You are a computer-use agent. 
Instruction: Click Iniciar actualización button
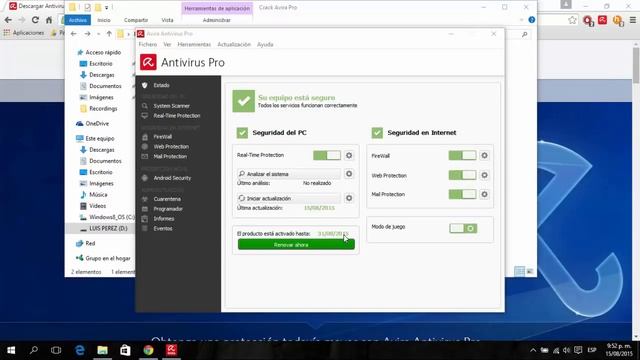point(289,198)
